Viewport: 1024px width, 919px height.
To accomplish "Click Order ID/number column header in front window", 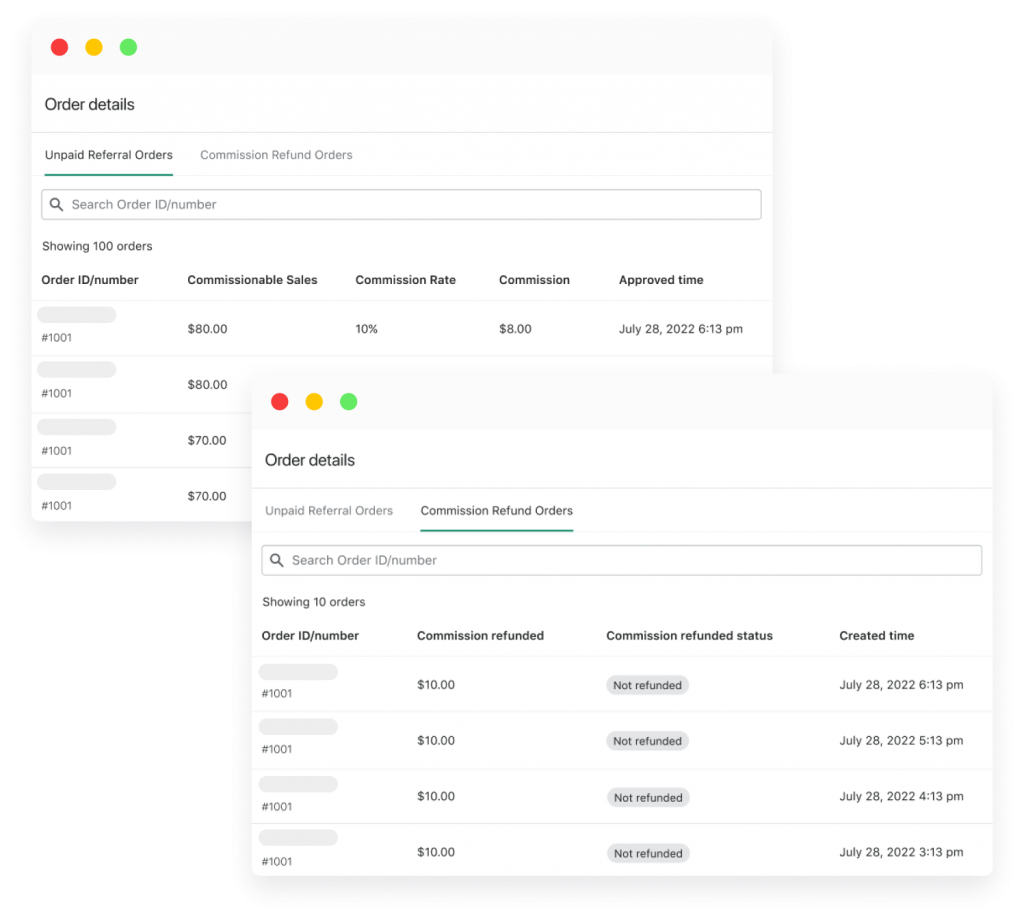I will [310, 636].
